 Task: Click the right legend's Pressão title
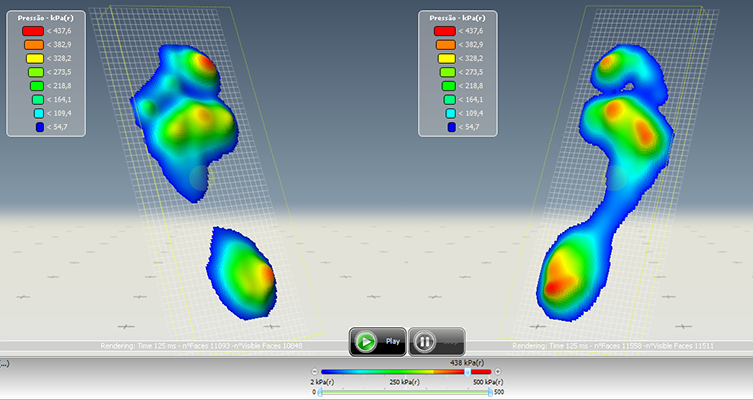457,18
